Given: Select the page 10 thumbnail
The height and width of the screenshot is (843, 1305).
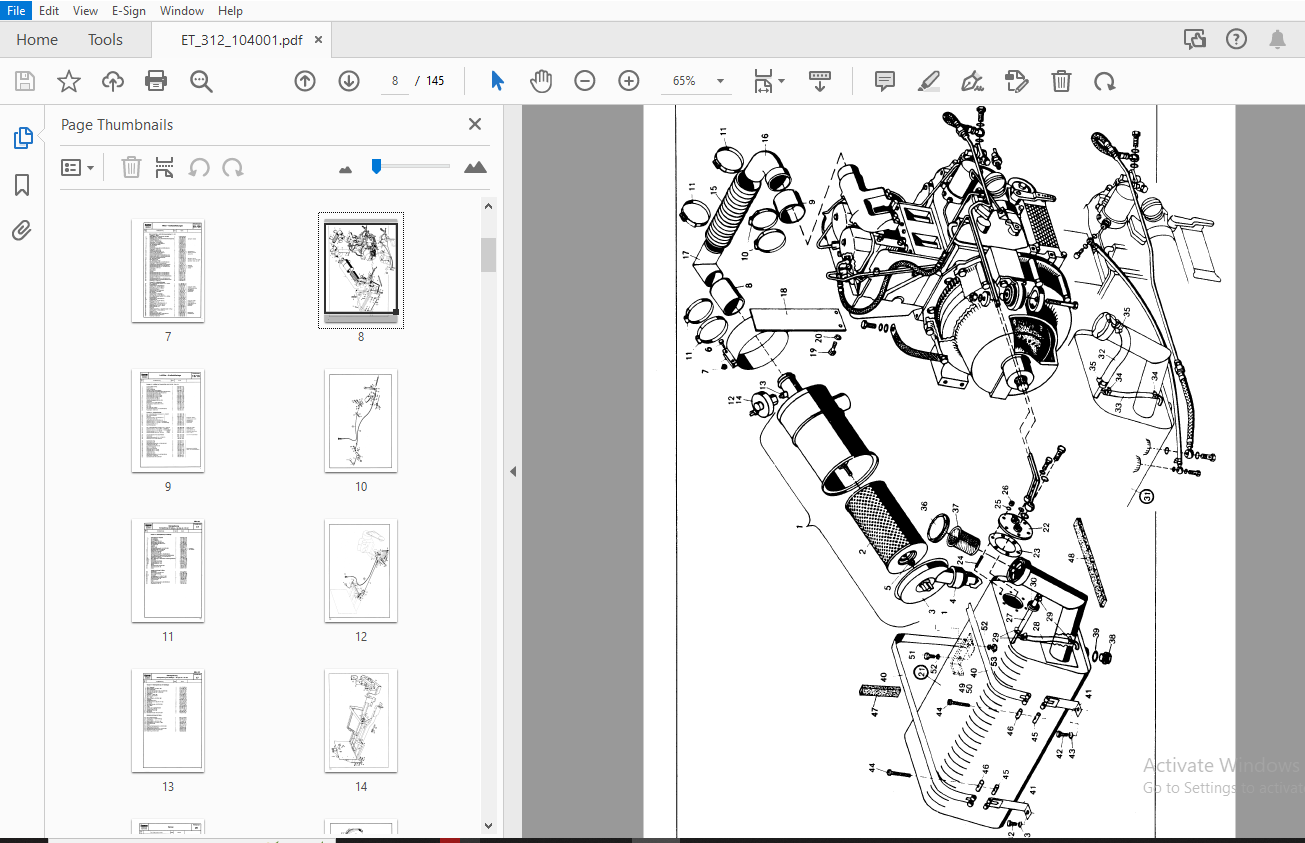Looking at the screenshot, I should (x=361, y=421).
